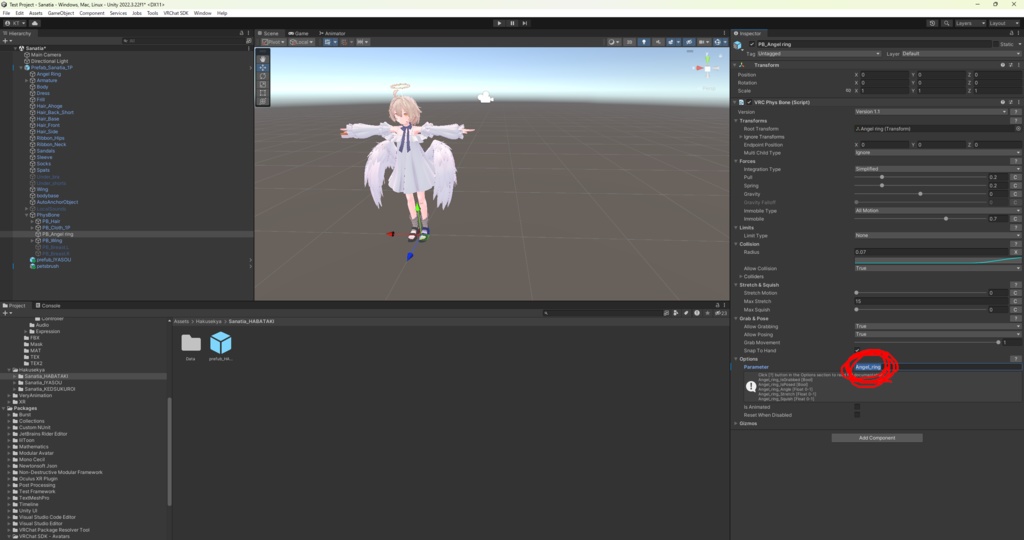Expand the Ignore Transforms foldout

740,136
